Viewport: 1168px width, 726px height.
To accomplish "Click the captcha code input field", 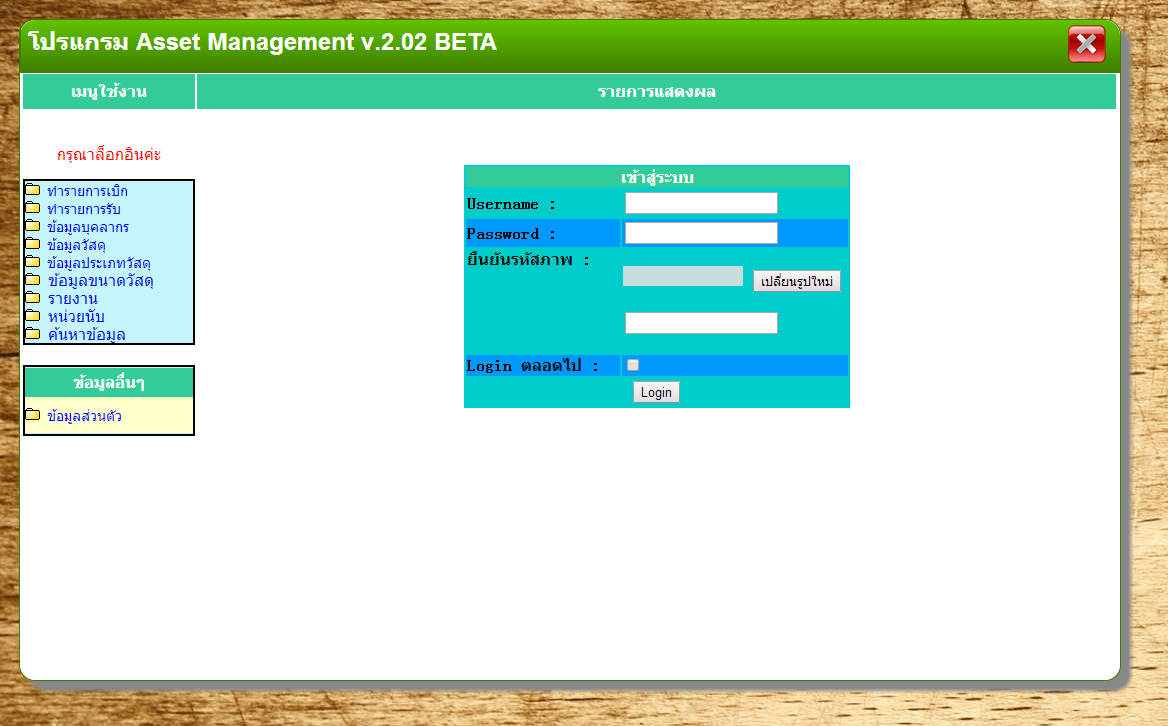I will [701, 322].
